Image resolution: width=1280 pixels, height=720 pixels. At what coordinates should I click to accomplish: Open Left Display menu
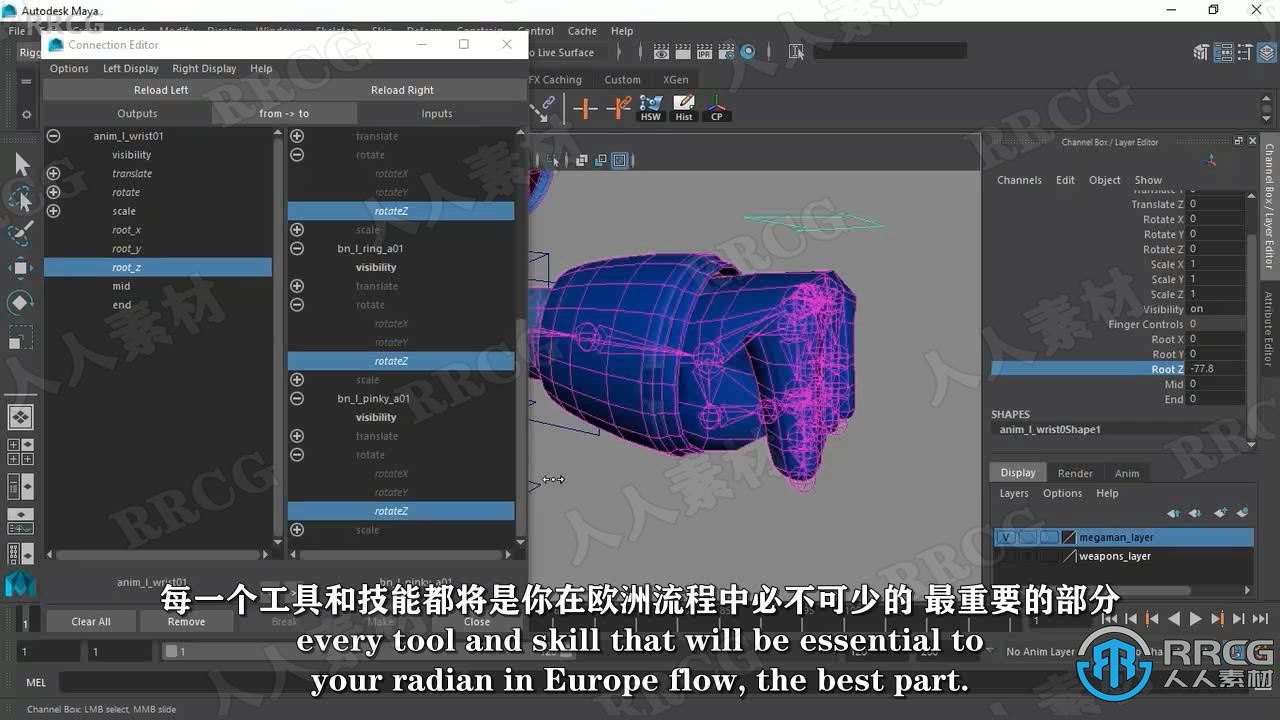pyautogui.click(x=131, y=68)
